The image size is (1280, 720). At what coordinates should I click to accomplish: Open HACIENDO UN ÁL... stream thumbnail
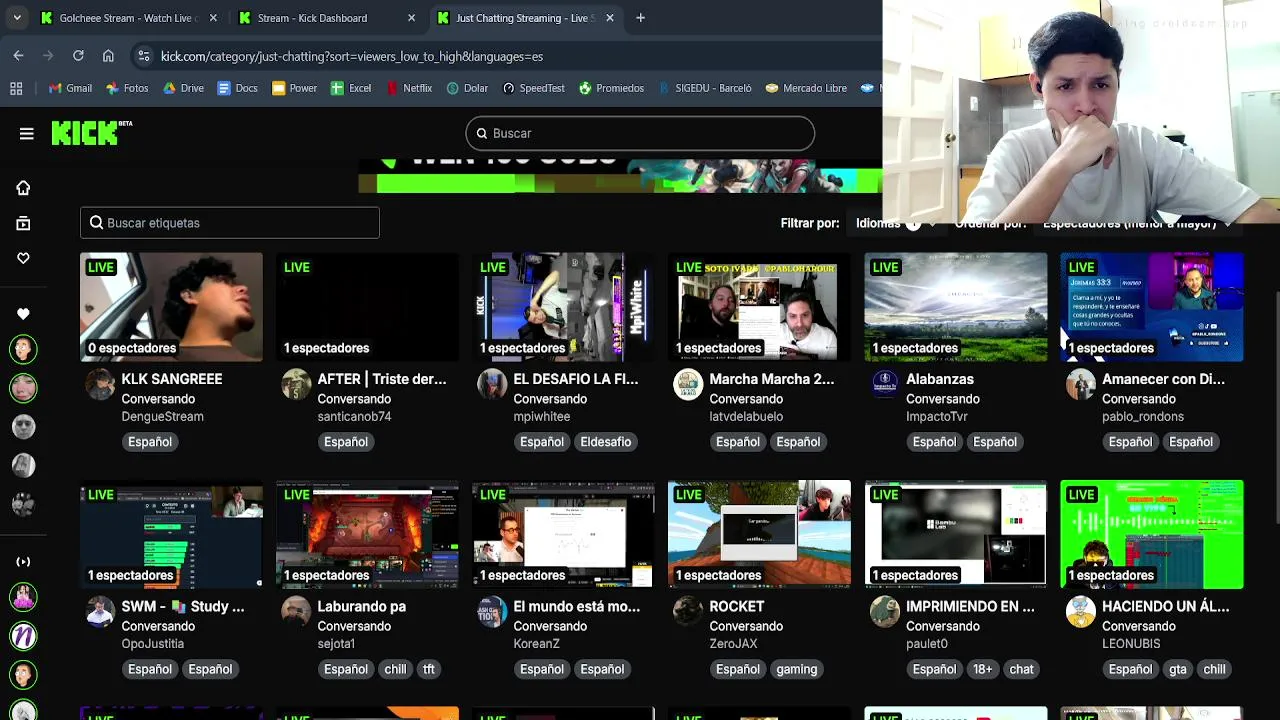(1152, 534)
